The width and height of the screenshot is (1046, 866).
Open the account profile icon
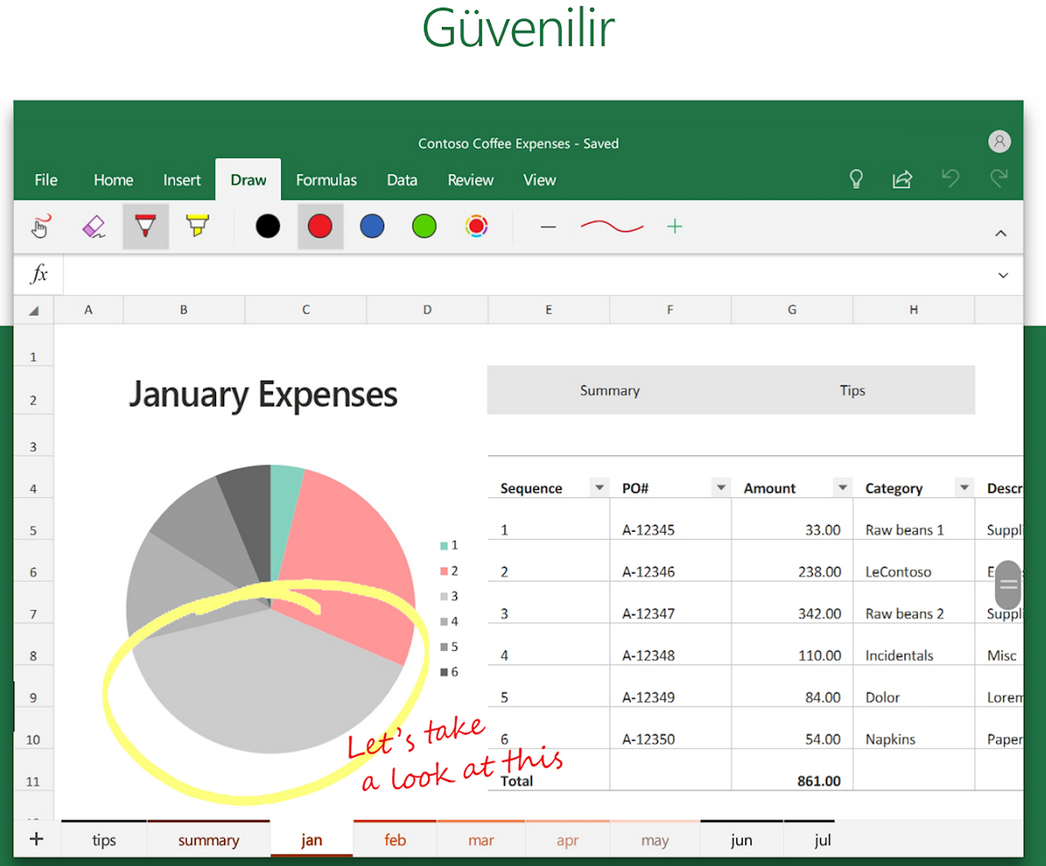pyautogui.click(x=999, y=141)
